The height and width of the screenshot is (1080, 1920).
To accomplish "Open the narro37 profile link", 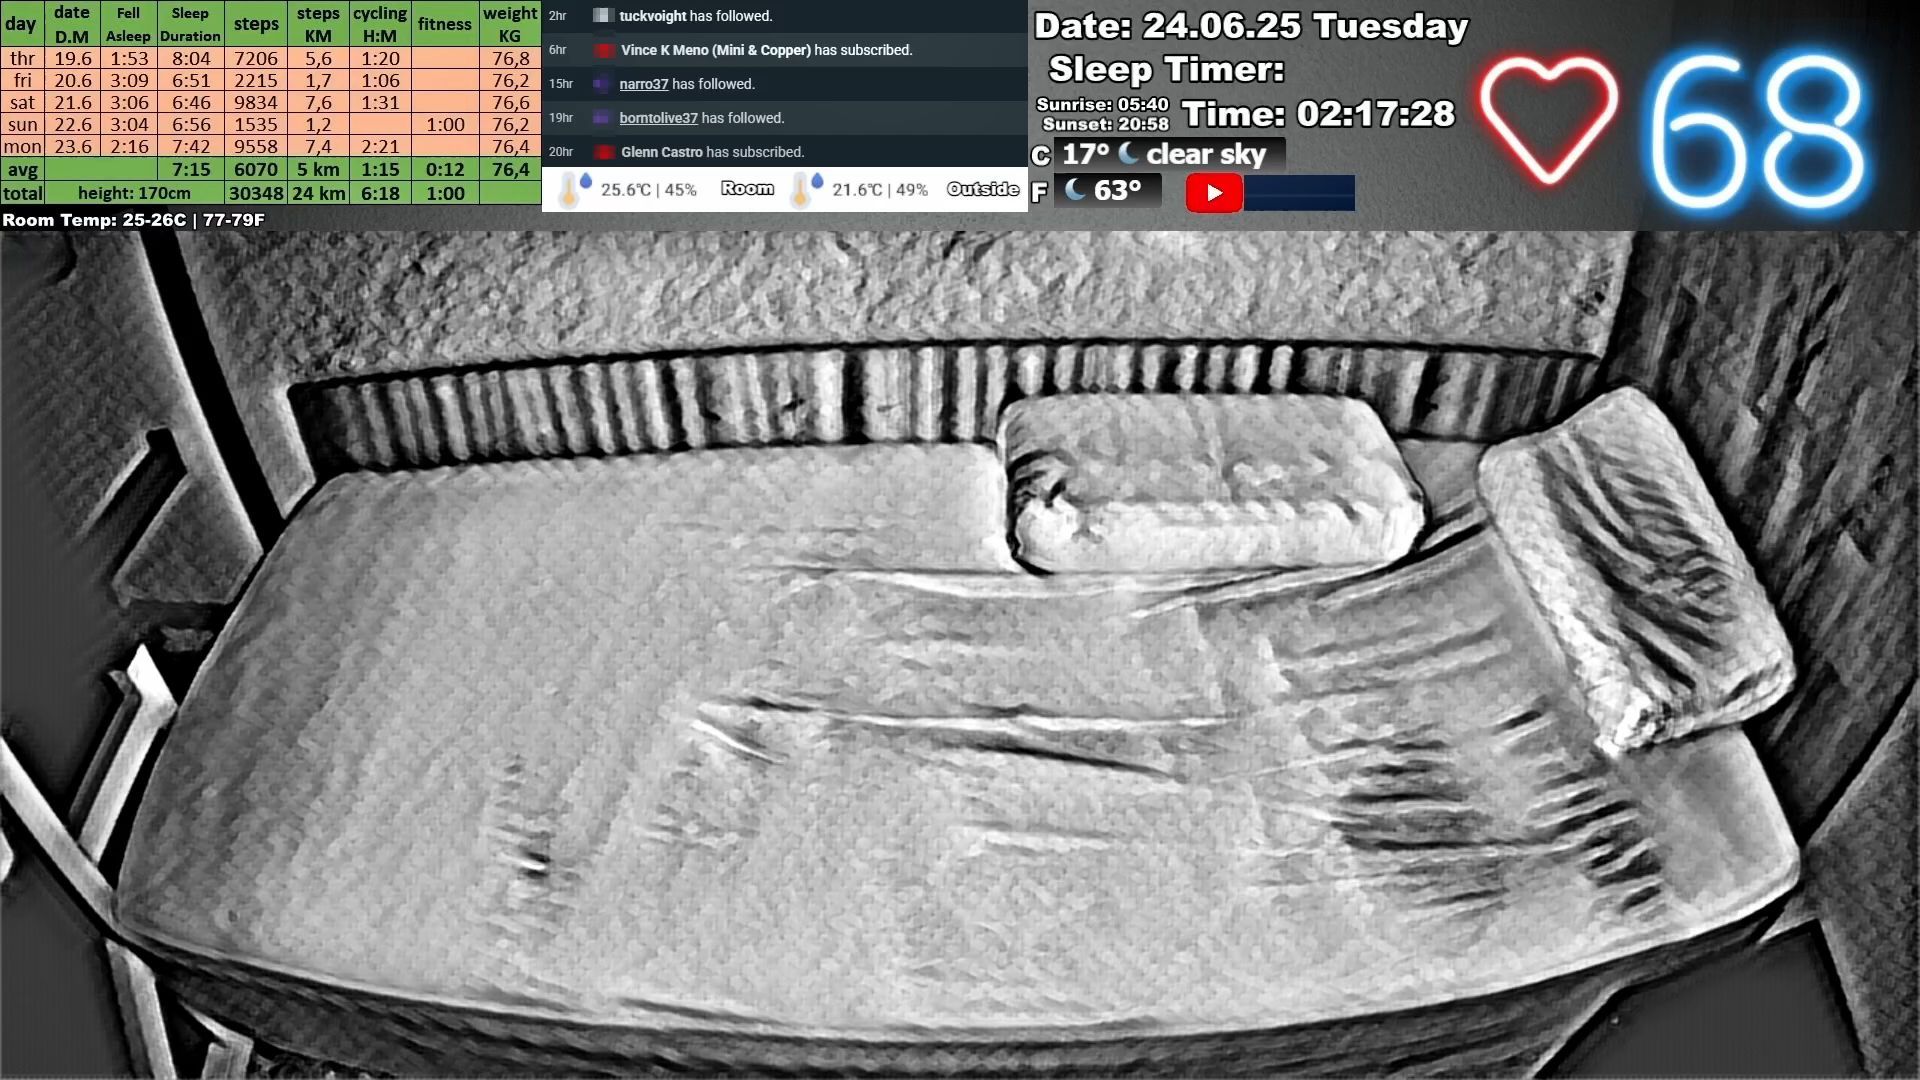I will (x=643, y=84).
